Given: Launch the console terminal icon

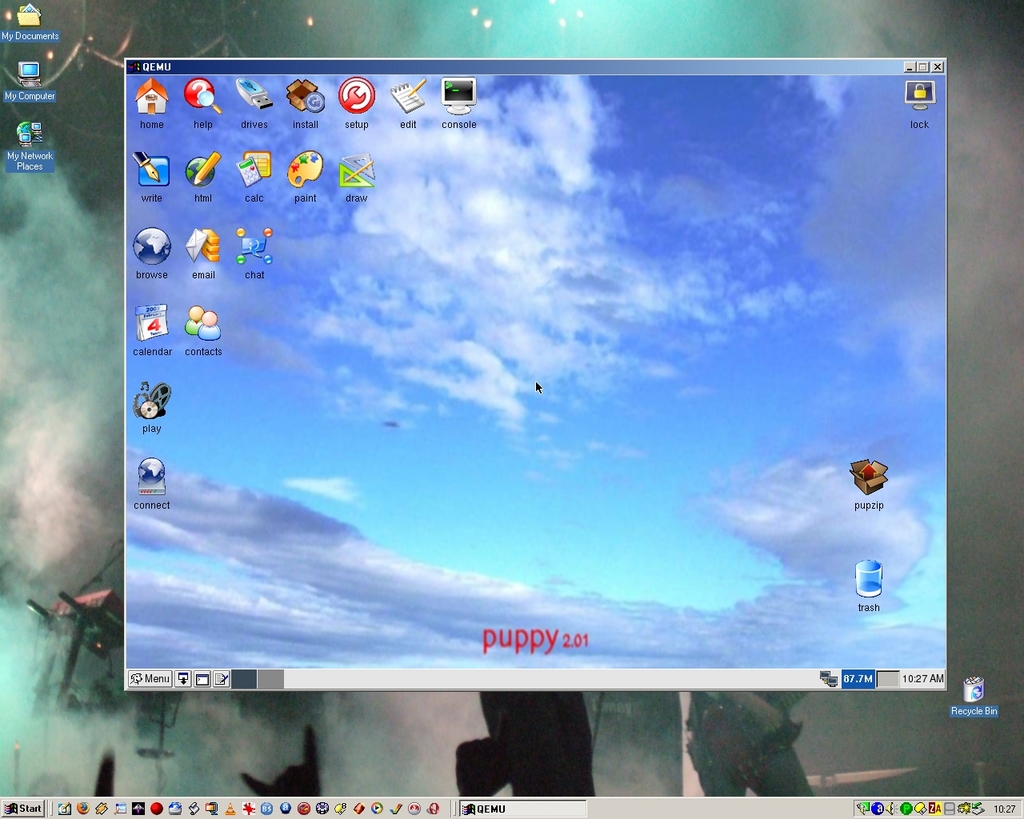Looking at the screenshot, I should tap(458, 103).
